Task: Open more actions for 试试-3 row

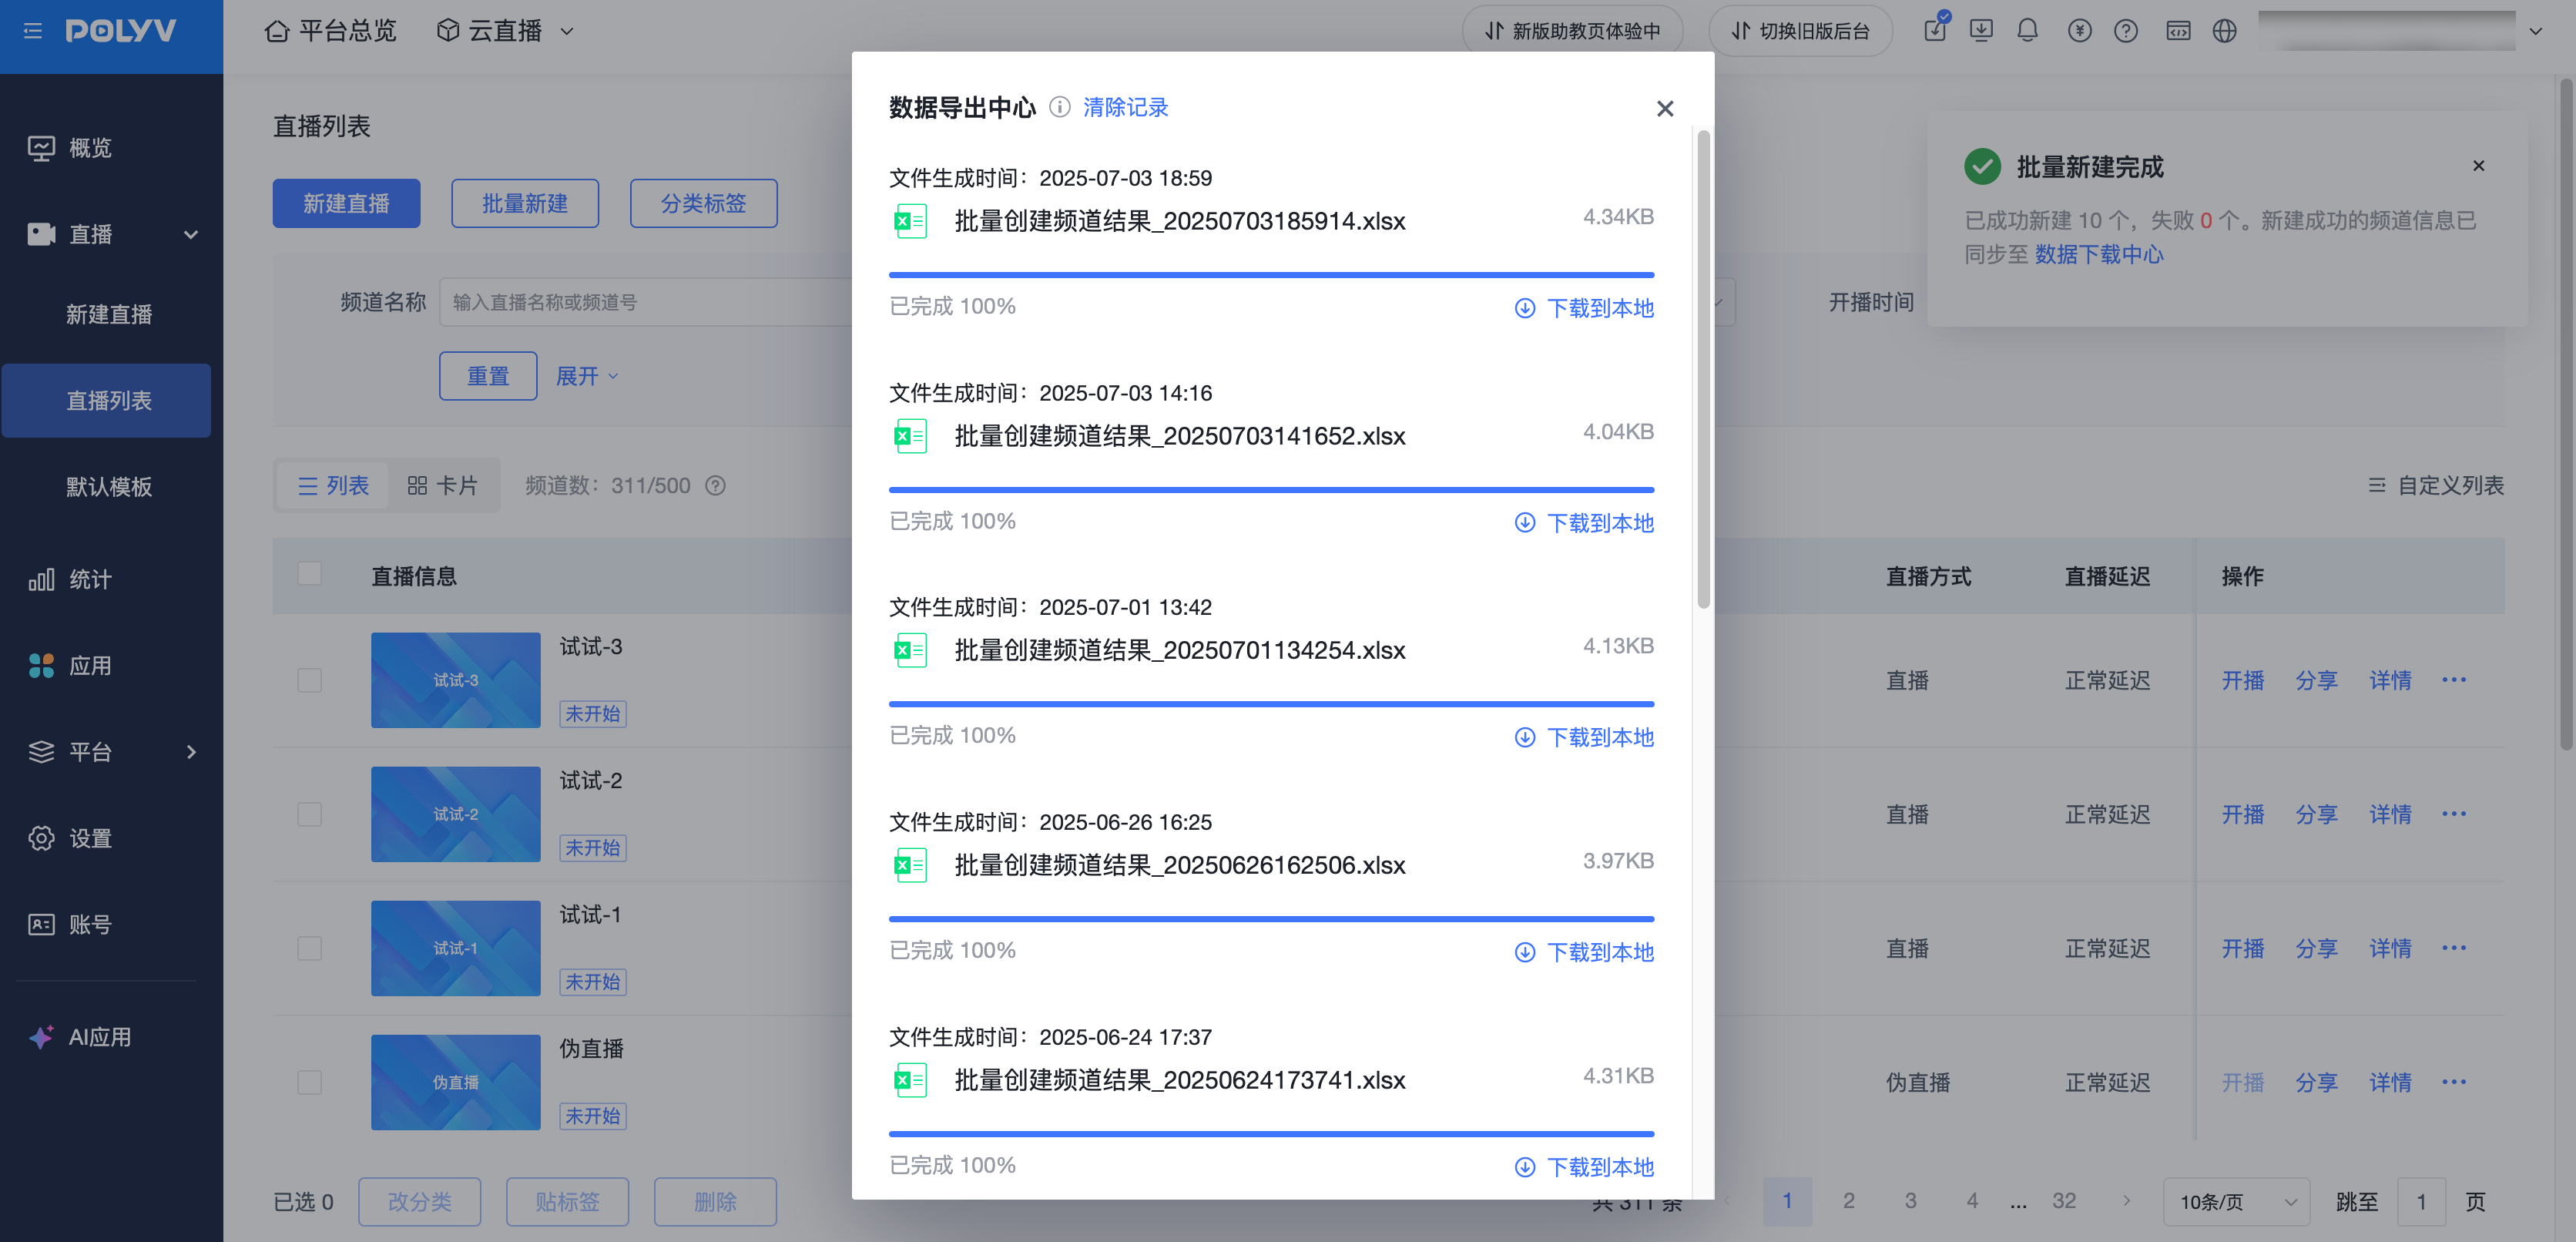Action: [2454, 680]
